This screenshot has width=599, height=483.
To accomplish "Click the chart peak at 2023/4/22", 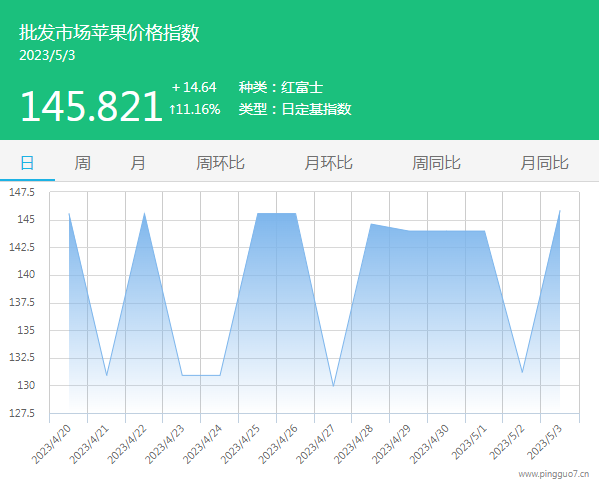I will pyautogui.click(x=144, y=213).
